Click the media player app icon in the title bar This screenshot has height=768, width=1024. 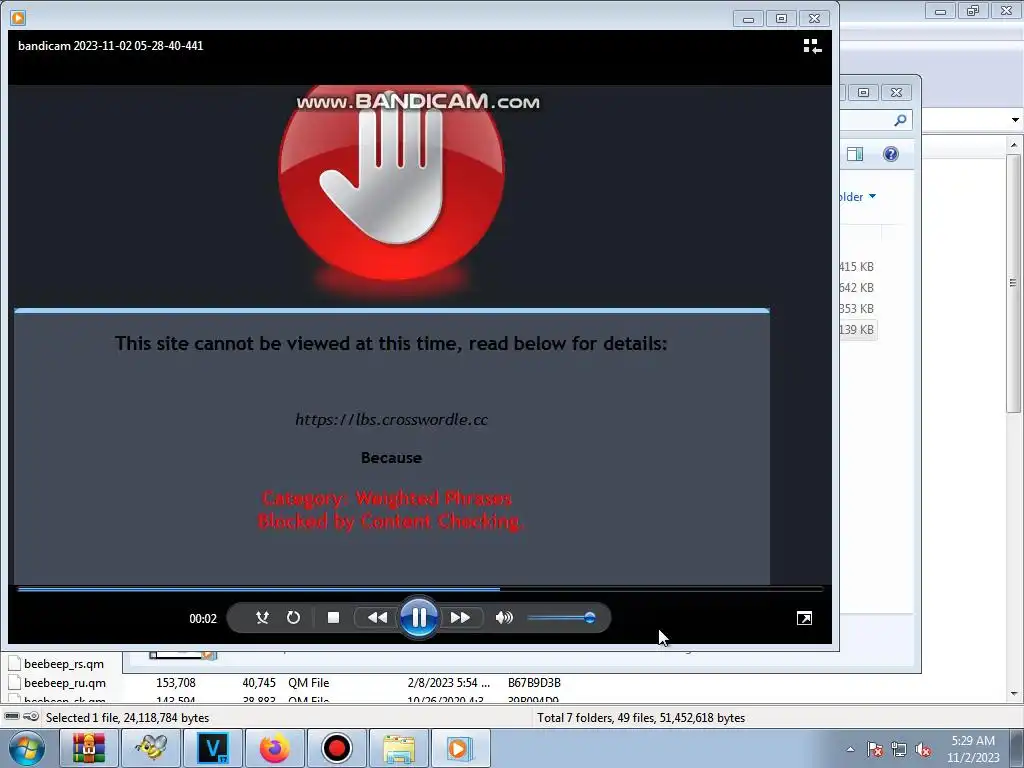coord(18,18)
